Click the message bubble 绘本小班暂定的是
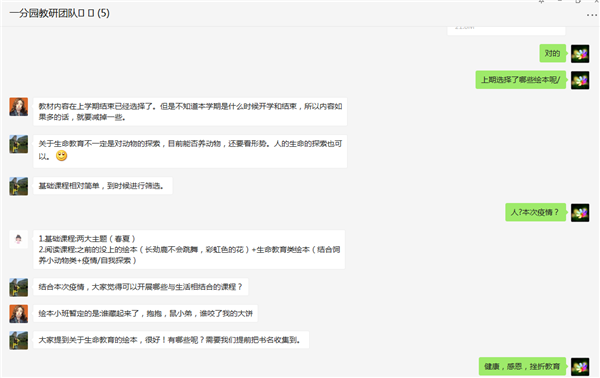600x378 pixels. point(145,313)
